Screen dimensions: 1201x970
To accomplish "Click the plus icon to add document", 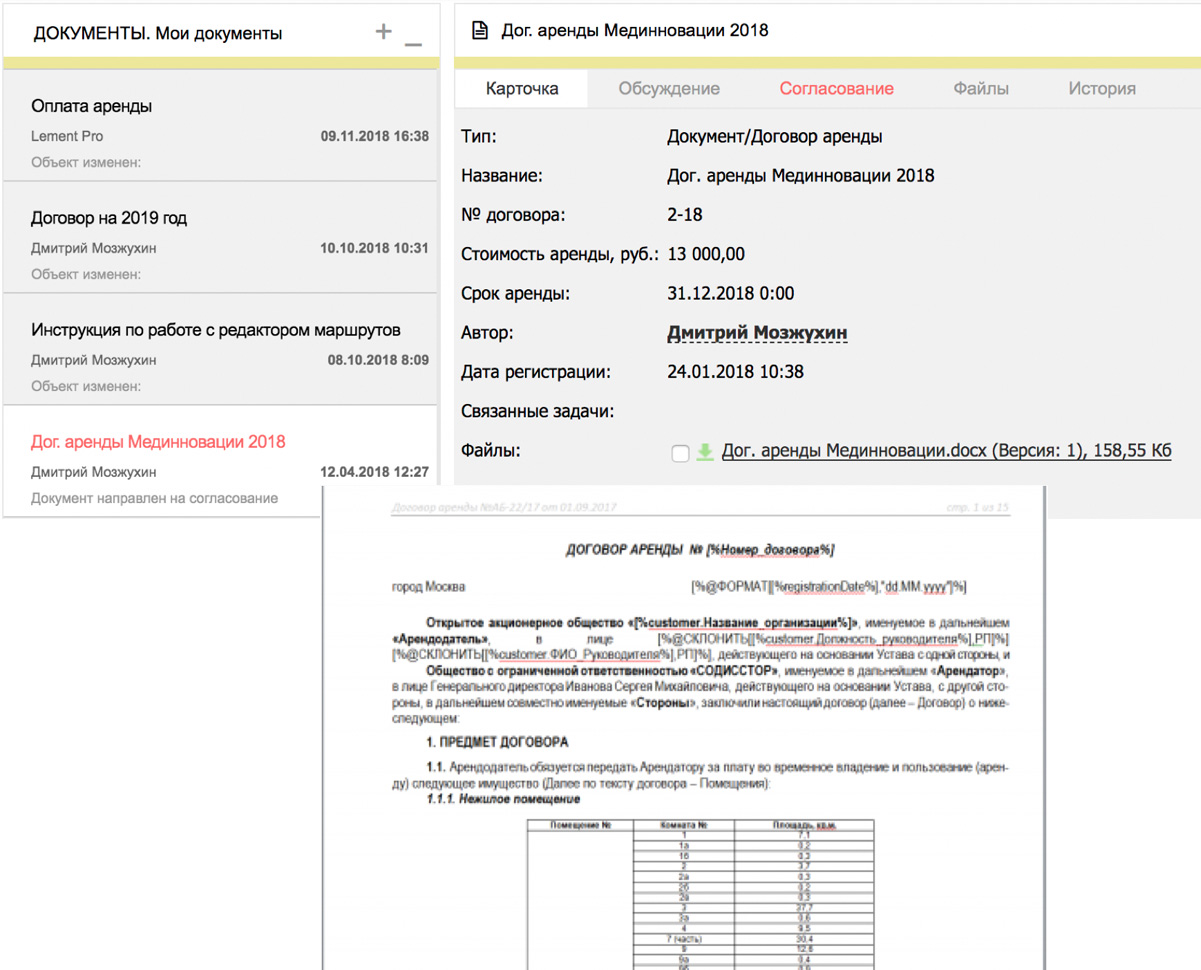I will (x=383, y=32).
